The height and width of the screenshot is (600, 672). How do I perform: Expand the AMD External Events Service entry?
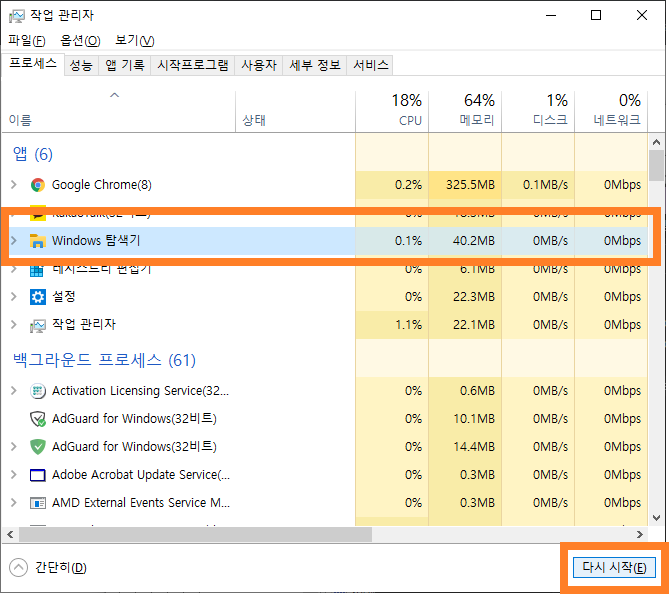coord(14,503)
